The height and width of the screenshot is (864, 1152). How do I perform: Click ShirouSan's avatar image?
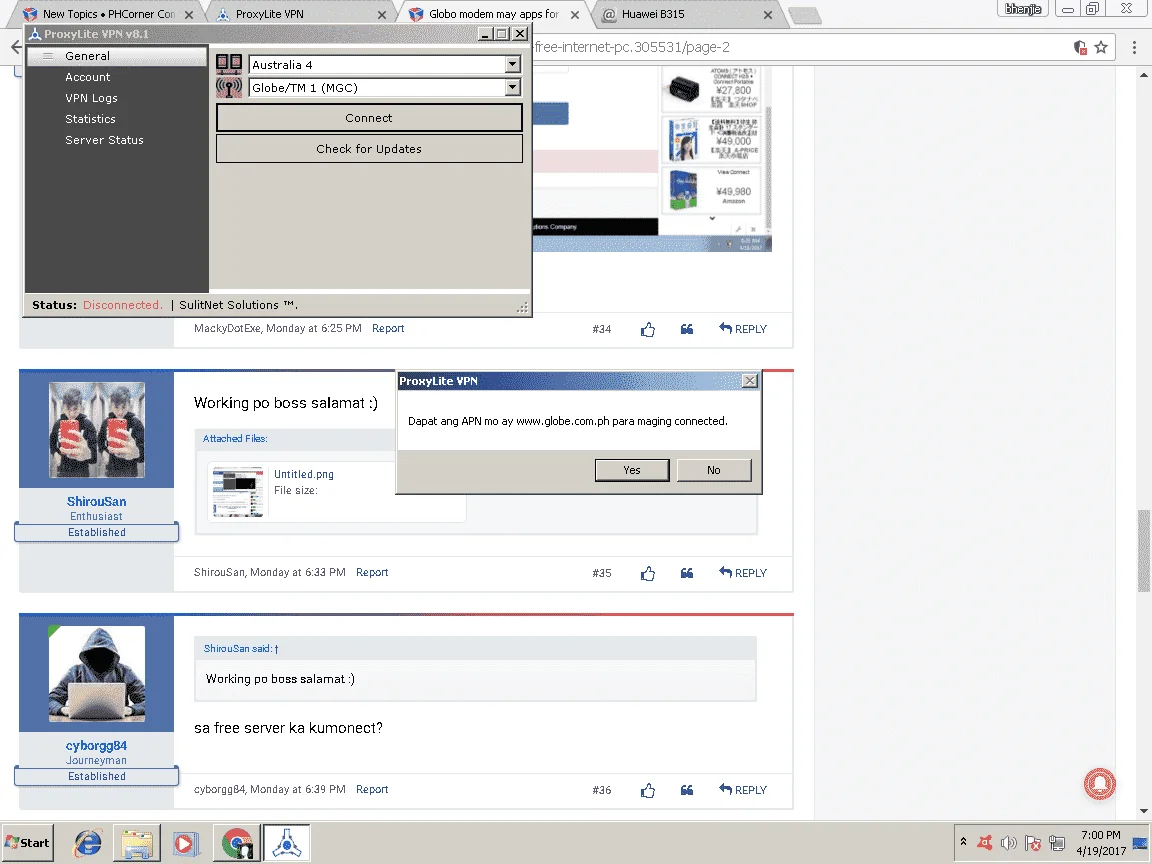pyautogui.click(x=96, y=430)
